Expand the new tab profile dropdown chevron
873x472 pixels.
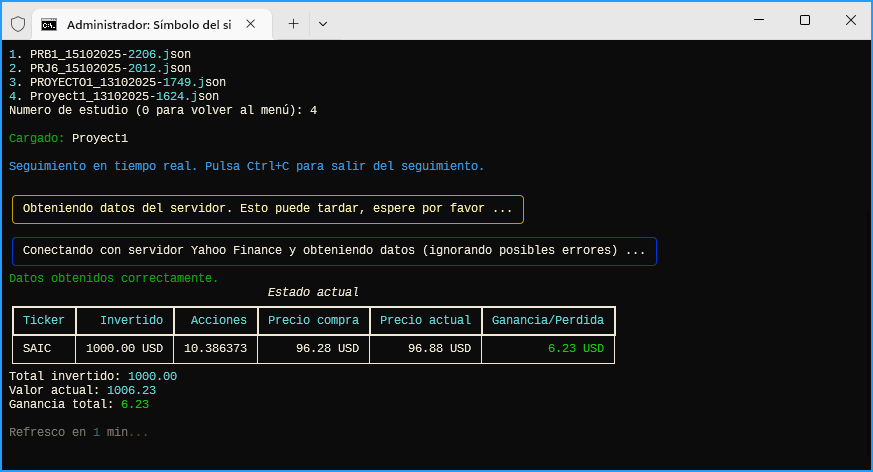tap(322, 23)
